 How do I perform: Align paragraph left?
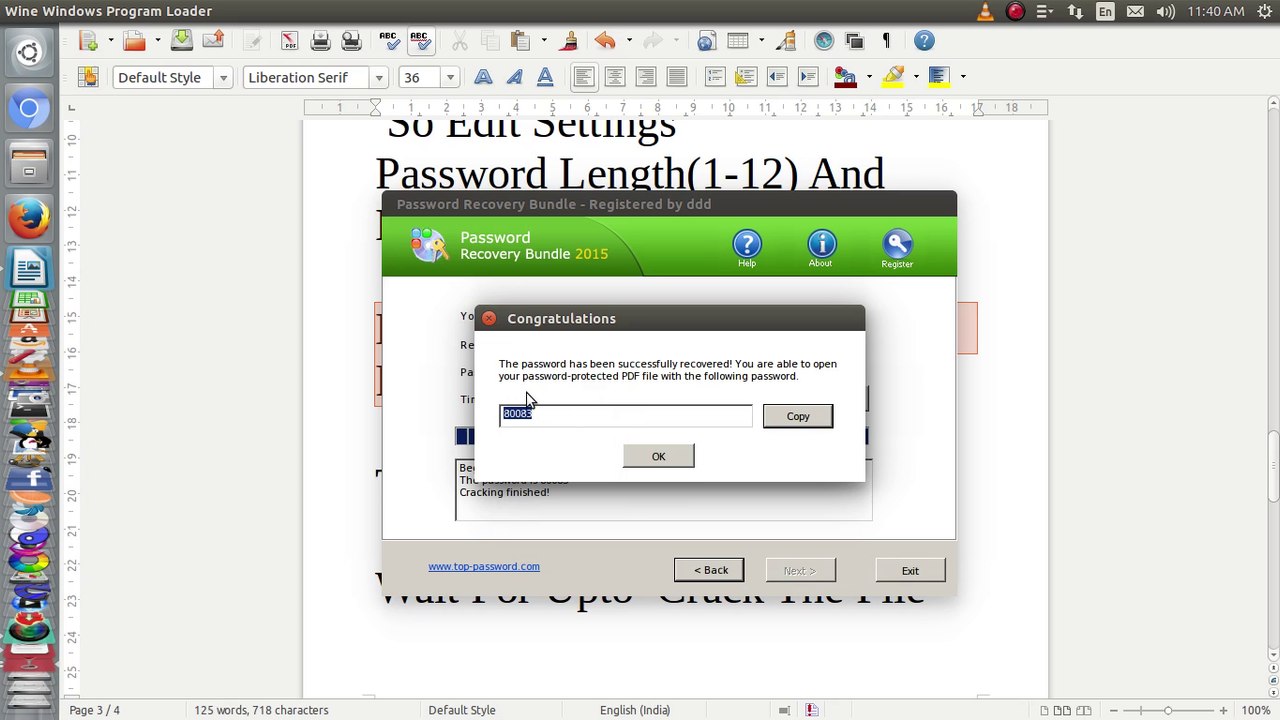click(584, 77)
